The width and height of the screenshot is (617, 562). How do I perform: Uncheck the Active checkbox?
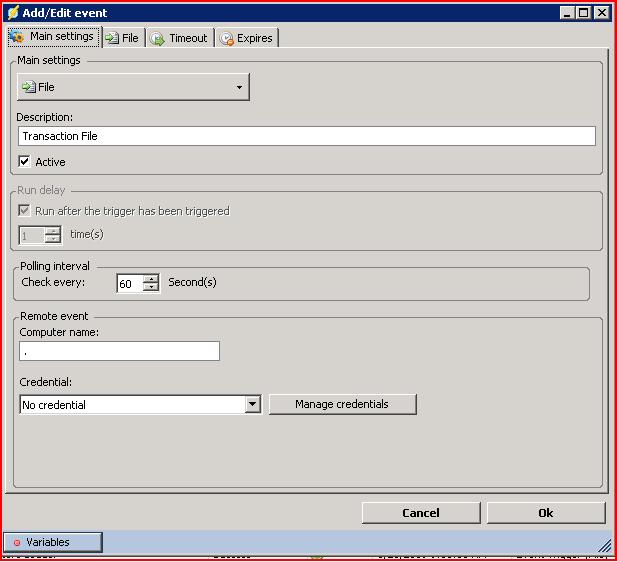25,162
